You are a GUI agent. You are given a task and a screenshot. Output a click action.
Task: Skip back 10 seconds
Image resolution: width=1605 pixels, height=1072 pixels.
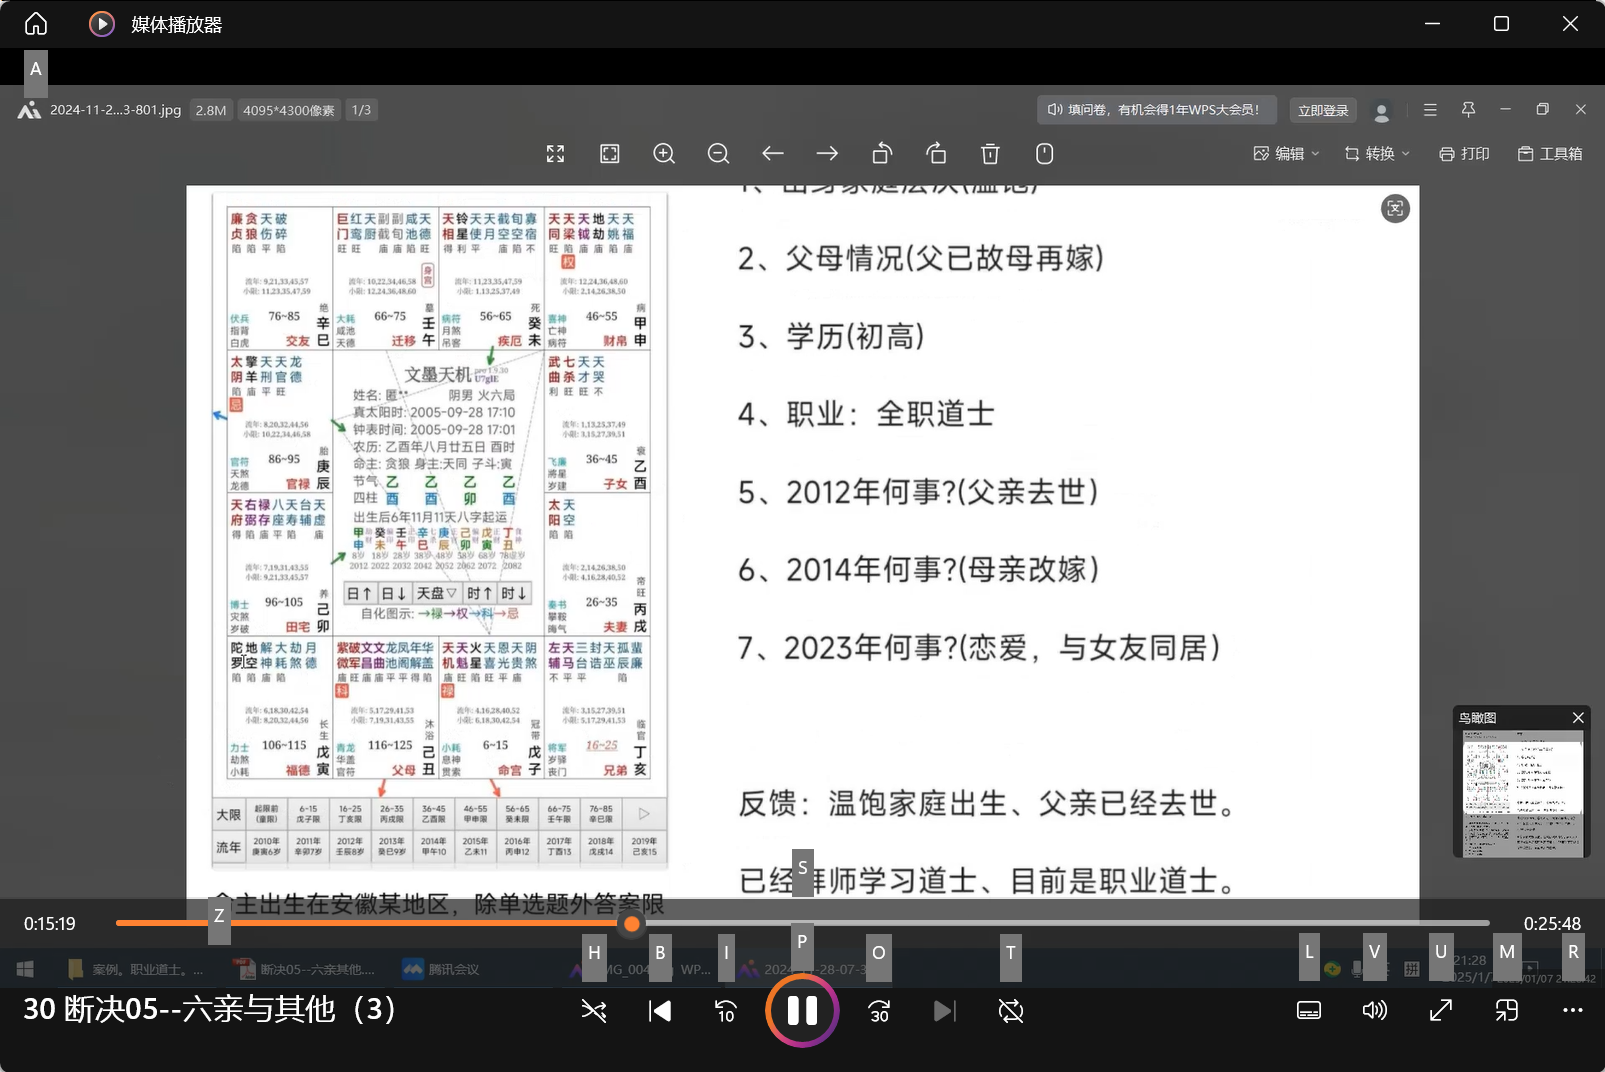[726, 1011]
